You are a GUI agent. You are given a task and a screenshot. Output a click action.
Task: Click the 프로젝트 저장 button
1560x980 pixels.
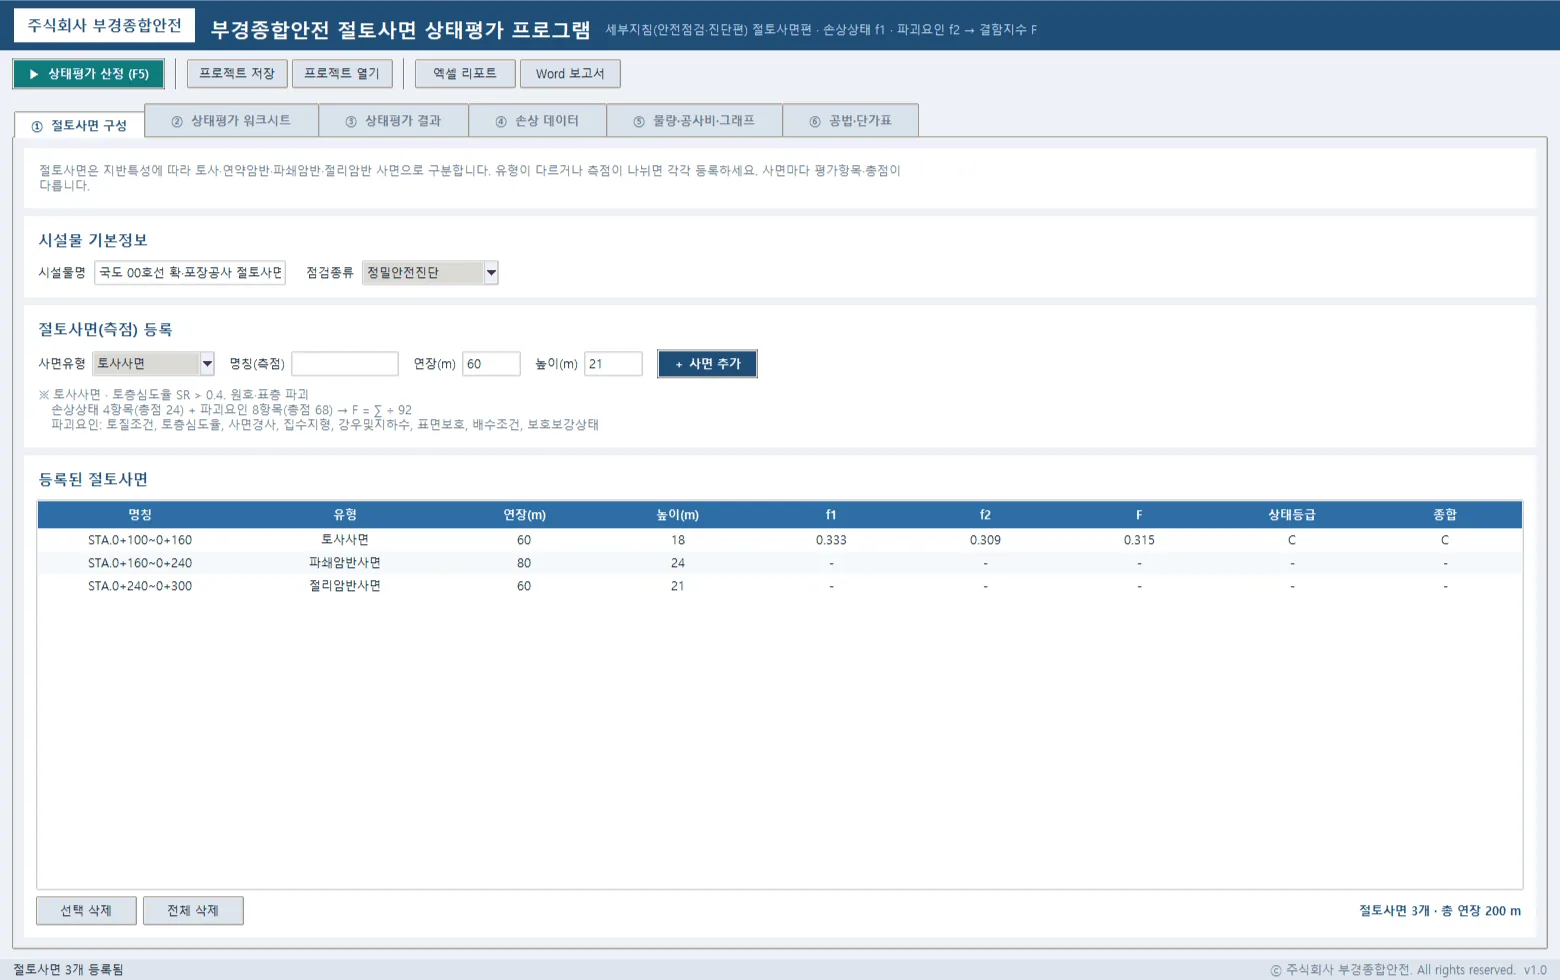237,74
